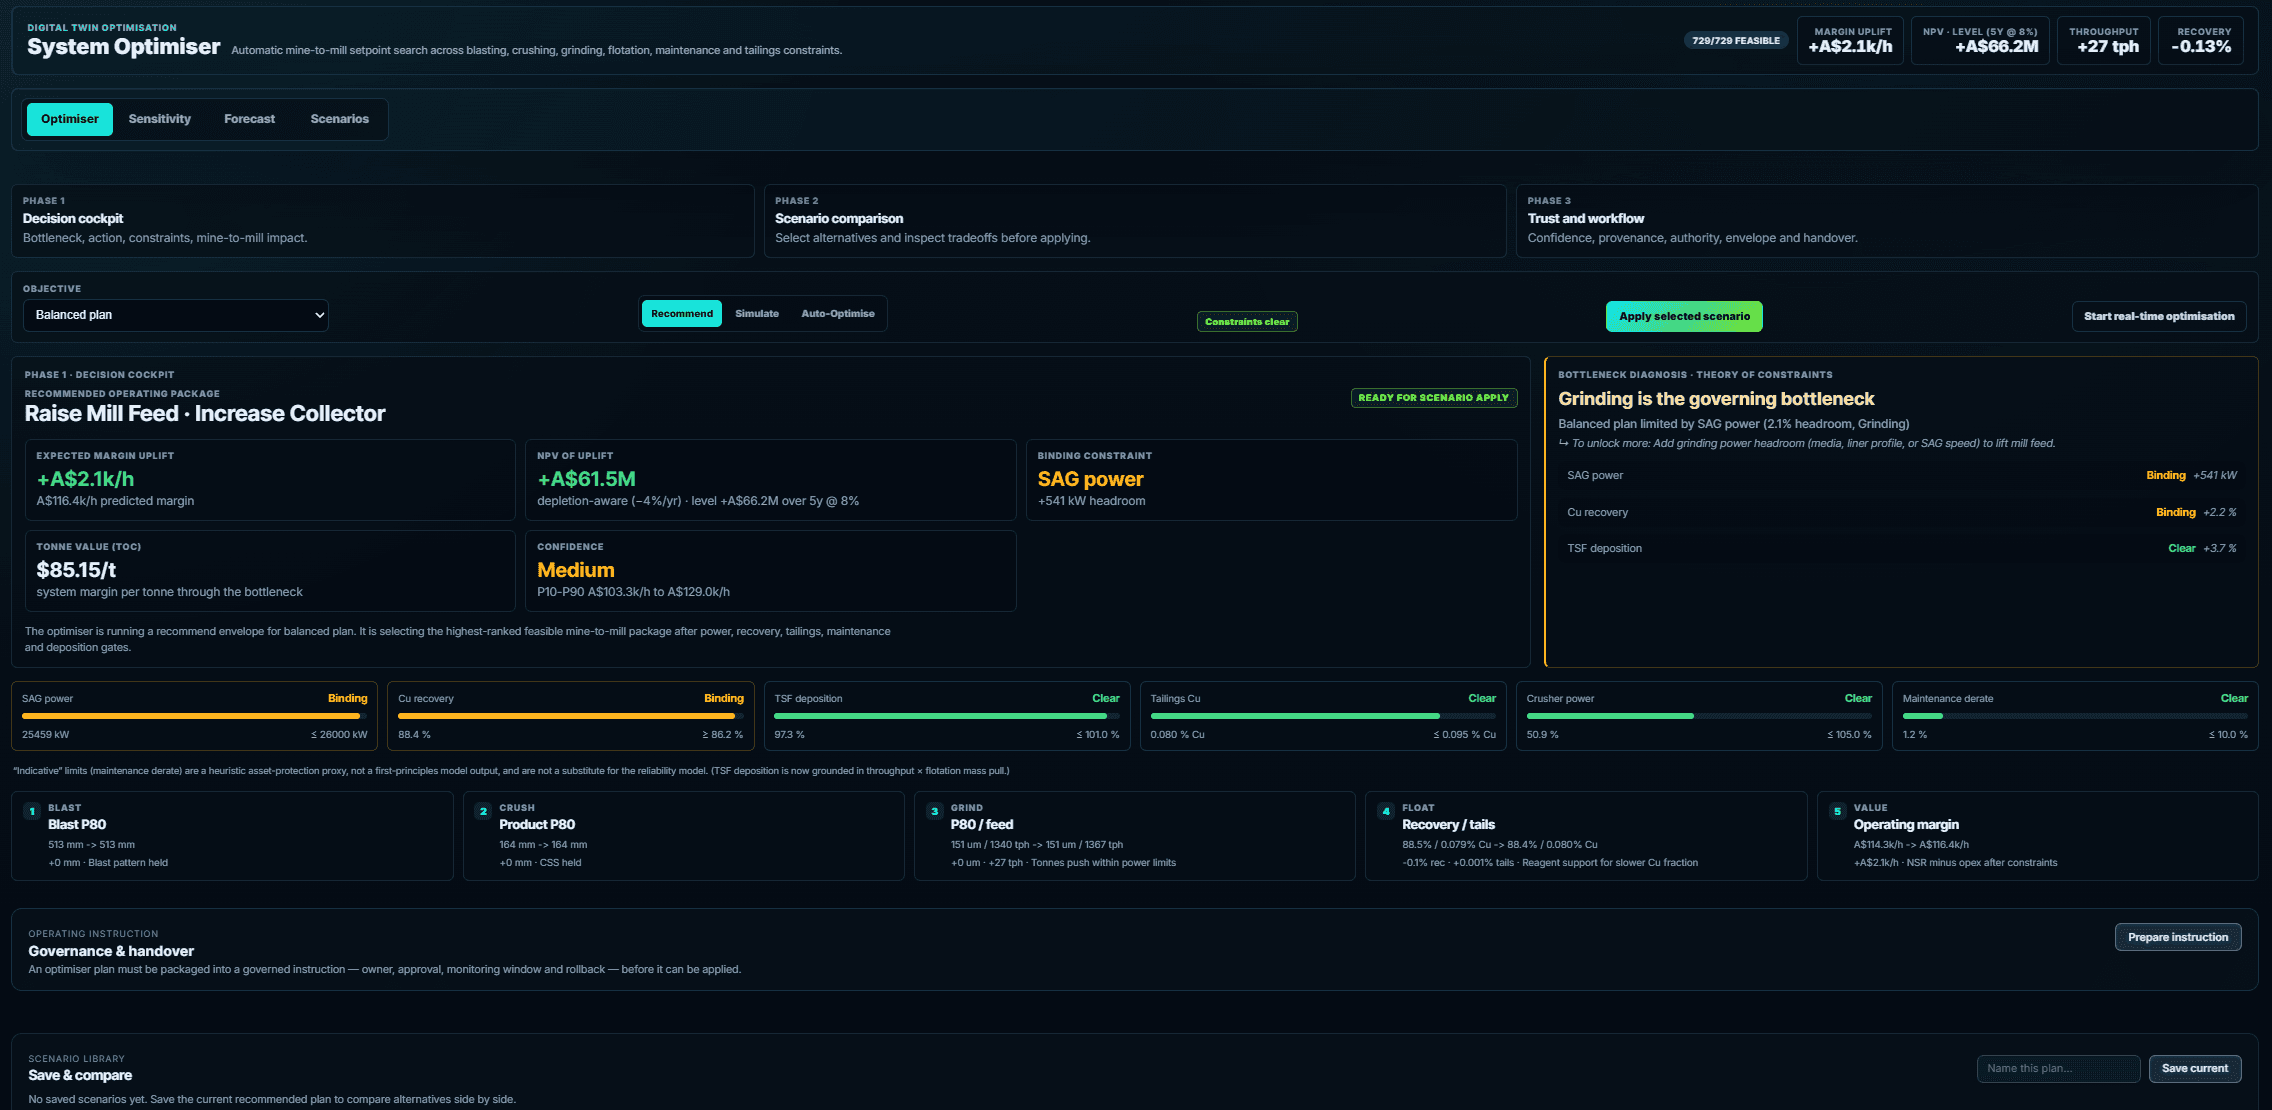2272x1110 pixels.
Task: Click Apply selected scenario button
Action: (x=1684, y=316)
